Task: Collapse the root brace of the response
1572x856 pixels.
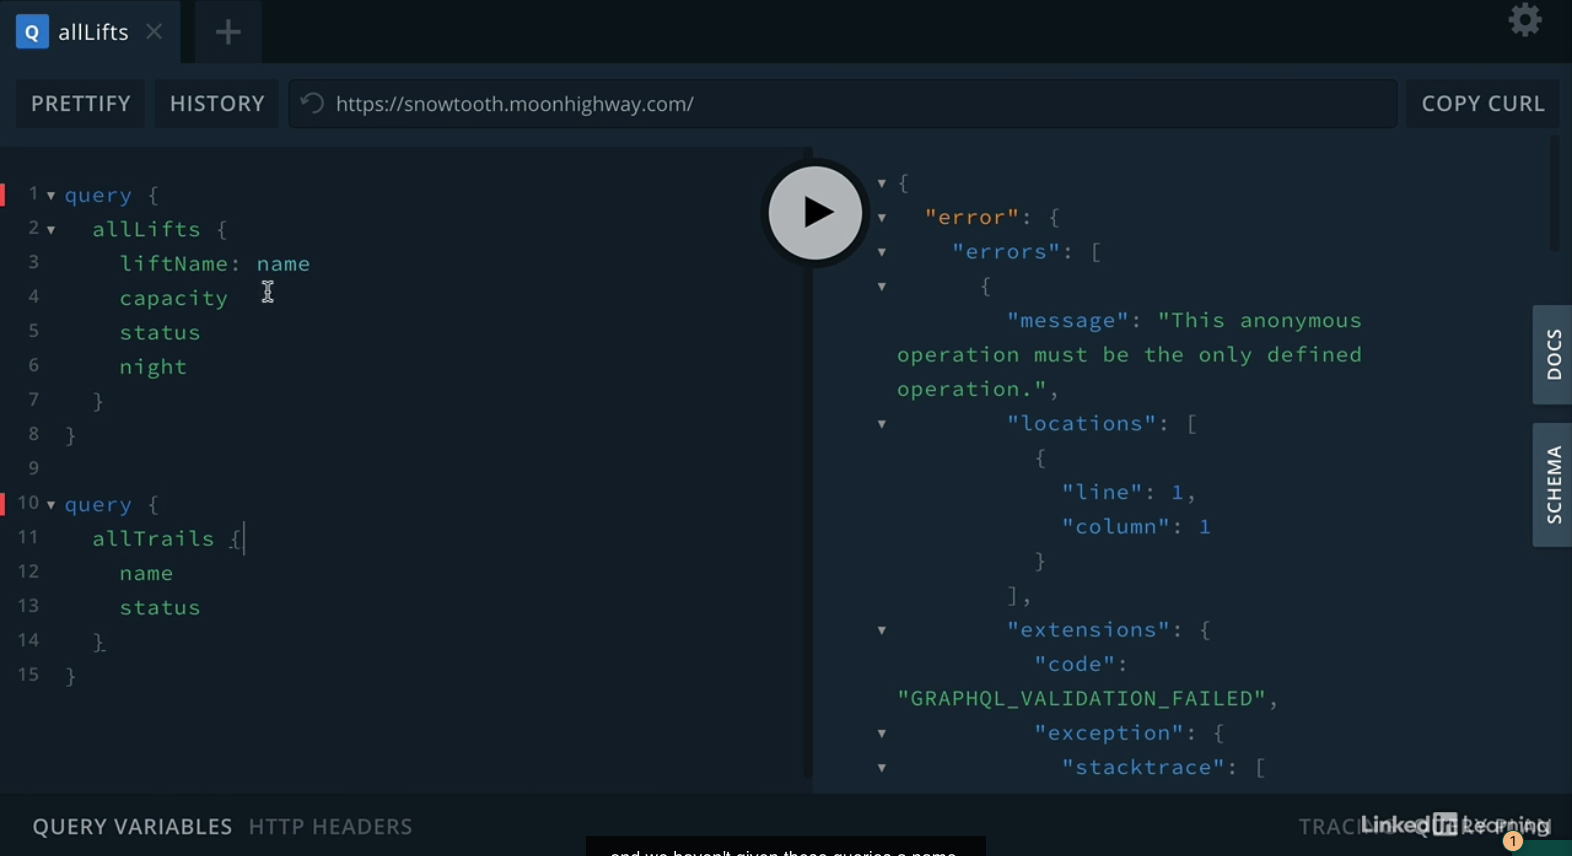Action: point(882,183)
